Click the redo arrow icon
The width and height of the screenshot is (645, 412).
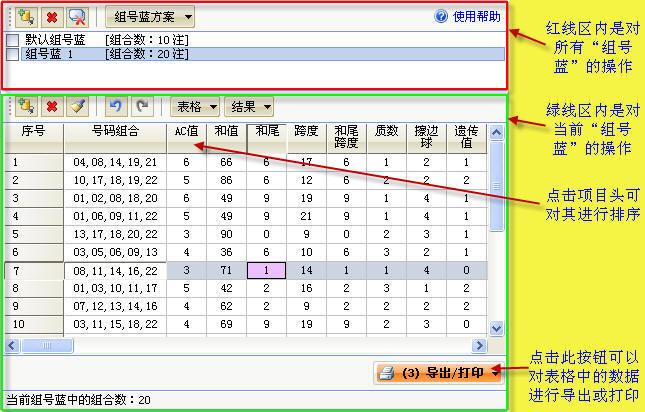coord(142,106)
